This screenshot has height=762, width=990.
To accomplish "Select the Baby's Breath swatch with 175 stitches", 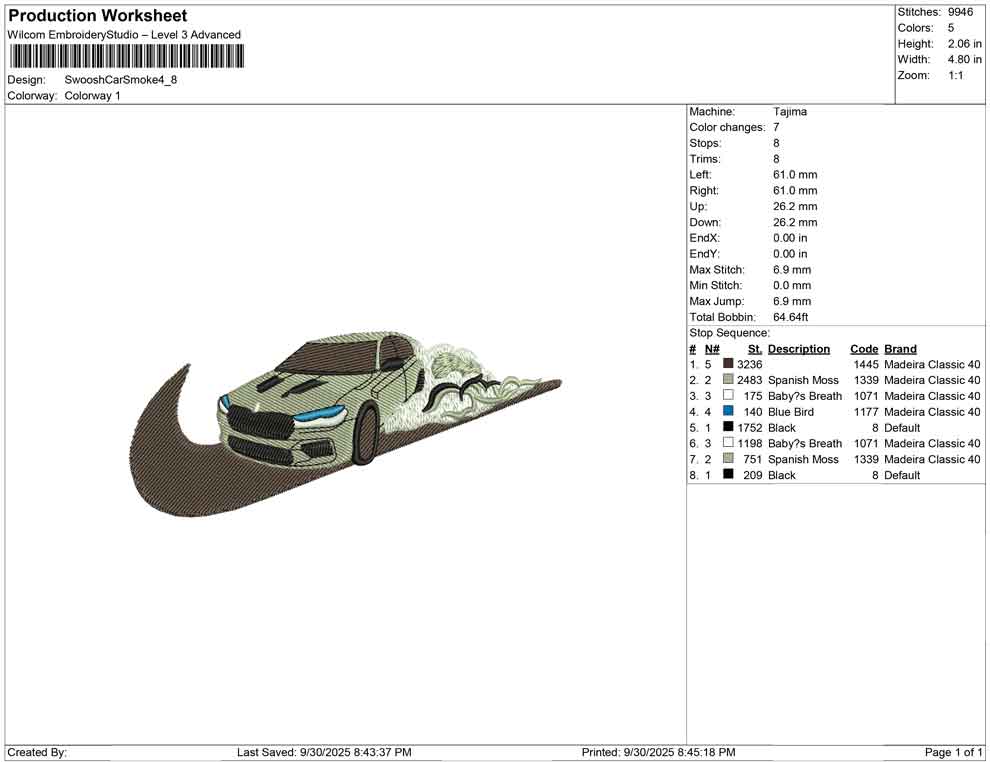I will [x=728, y=396].
